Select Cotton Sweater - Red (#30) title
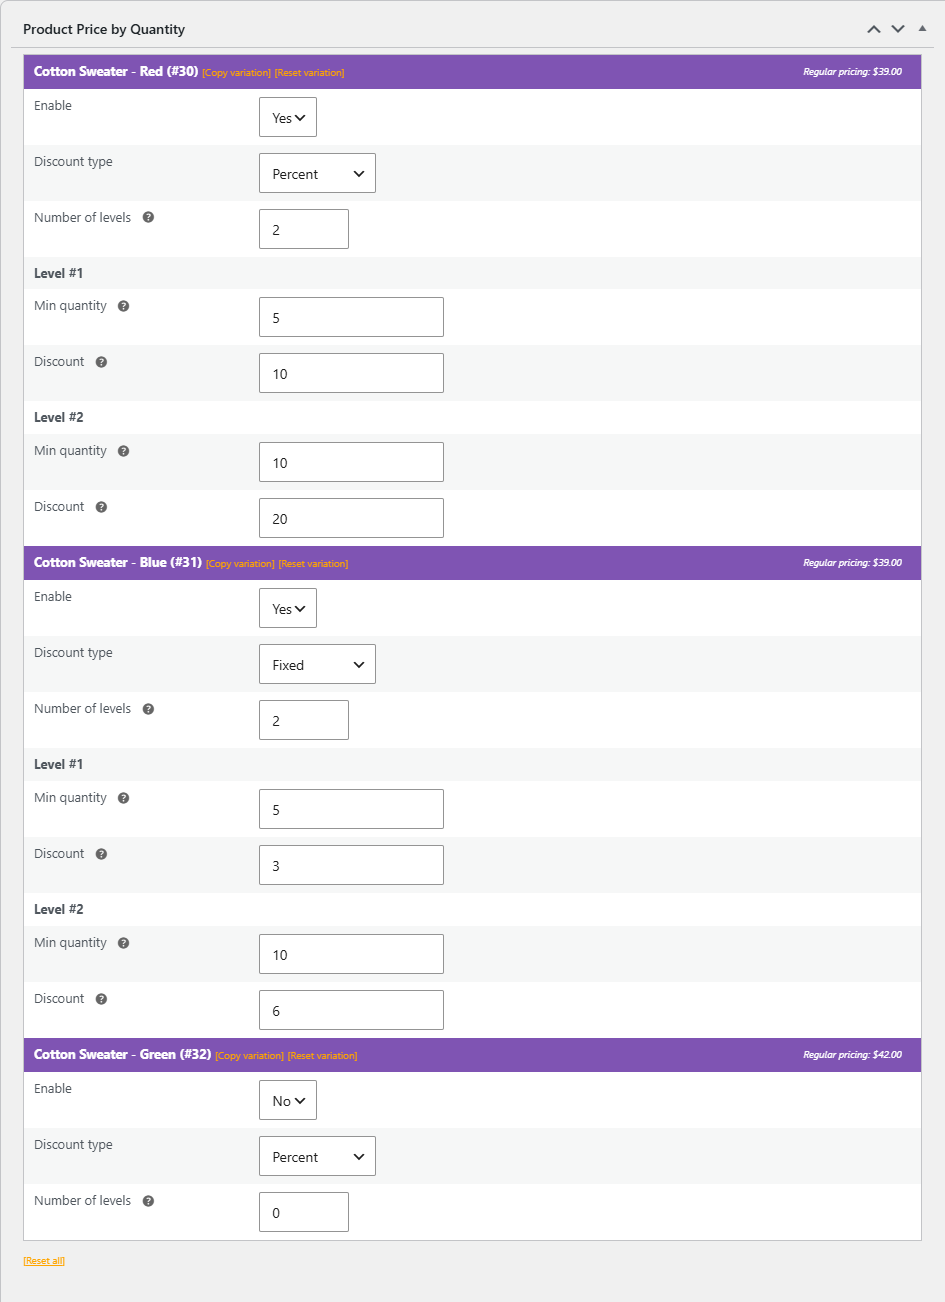Screen dimensions: 945x1302 click(116, 71)
